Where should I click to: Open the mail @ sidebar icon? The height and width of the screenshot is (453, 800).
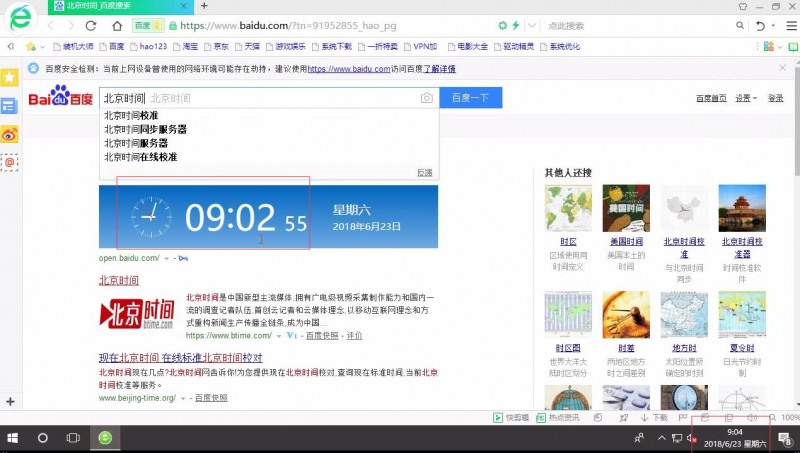10,162
